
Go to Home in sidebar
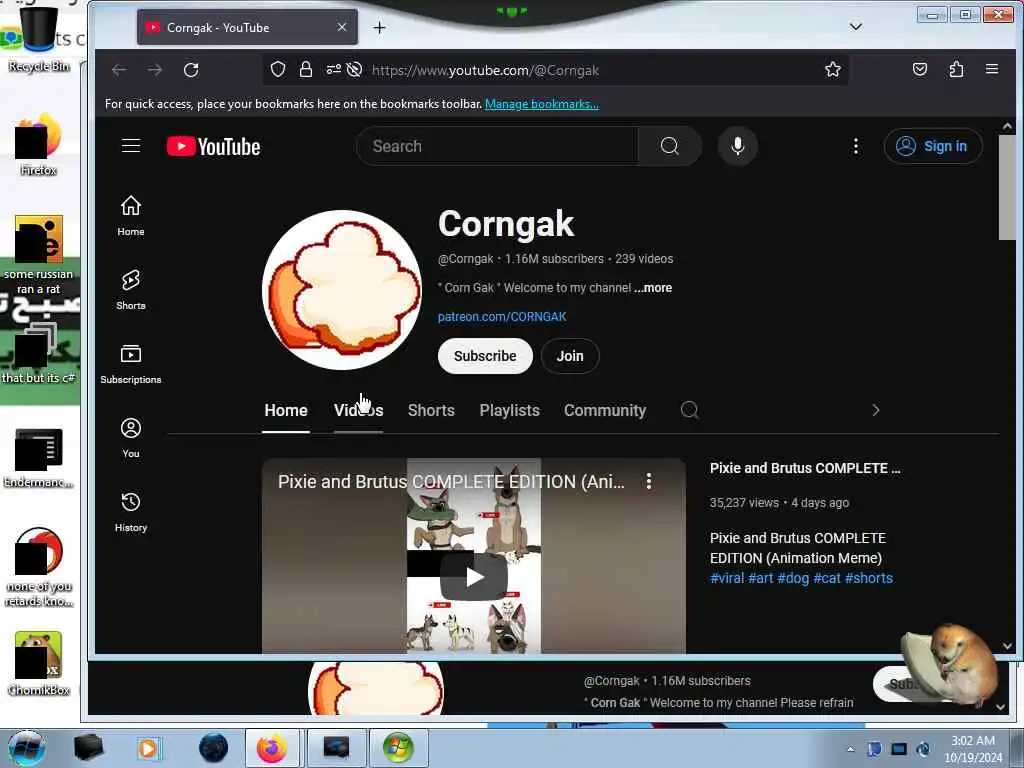pos(131,216)
